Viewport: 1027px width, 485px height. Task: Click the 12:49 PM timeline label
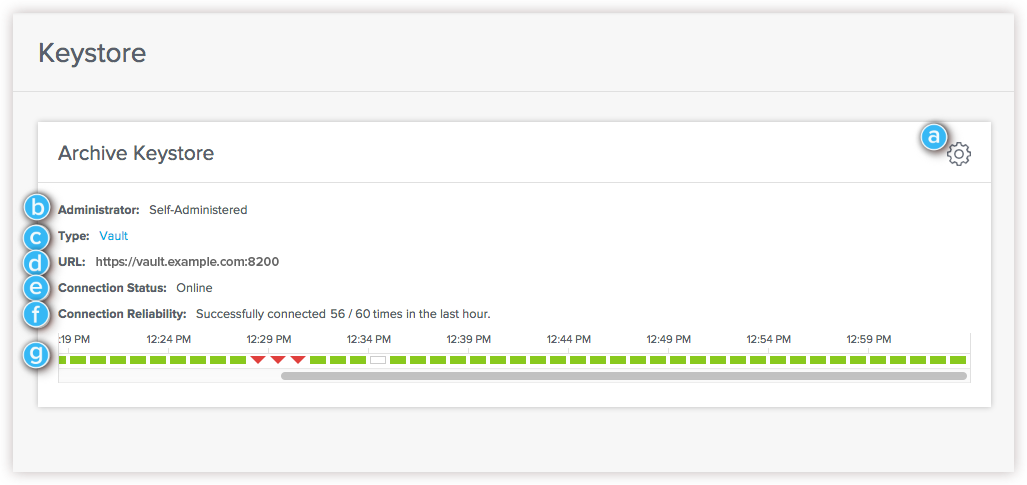(x=669, y=340)
